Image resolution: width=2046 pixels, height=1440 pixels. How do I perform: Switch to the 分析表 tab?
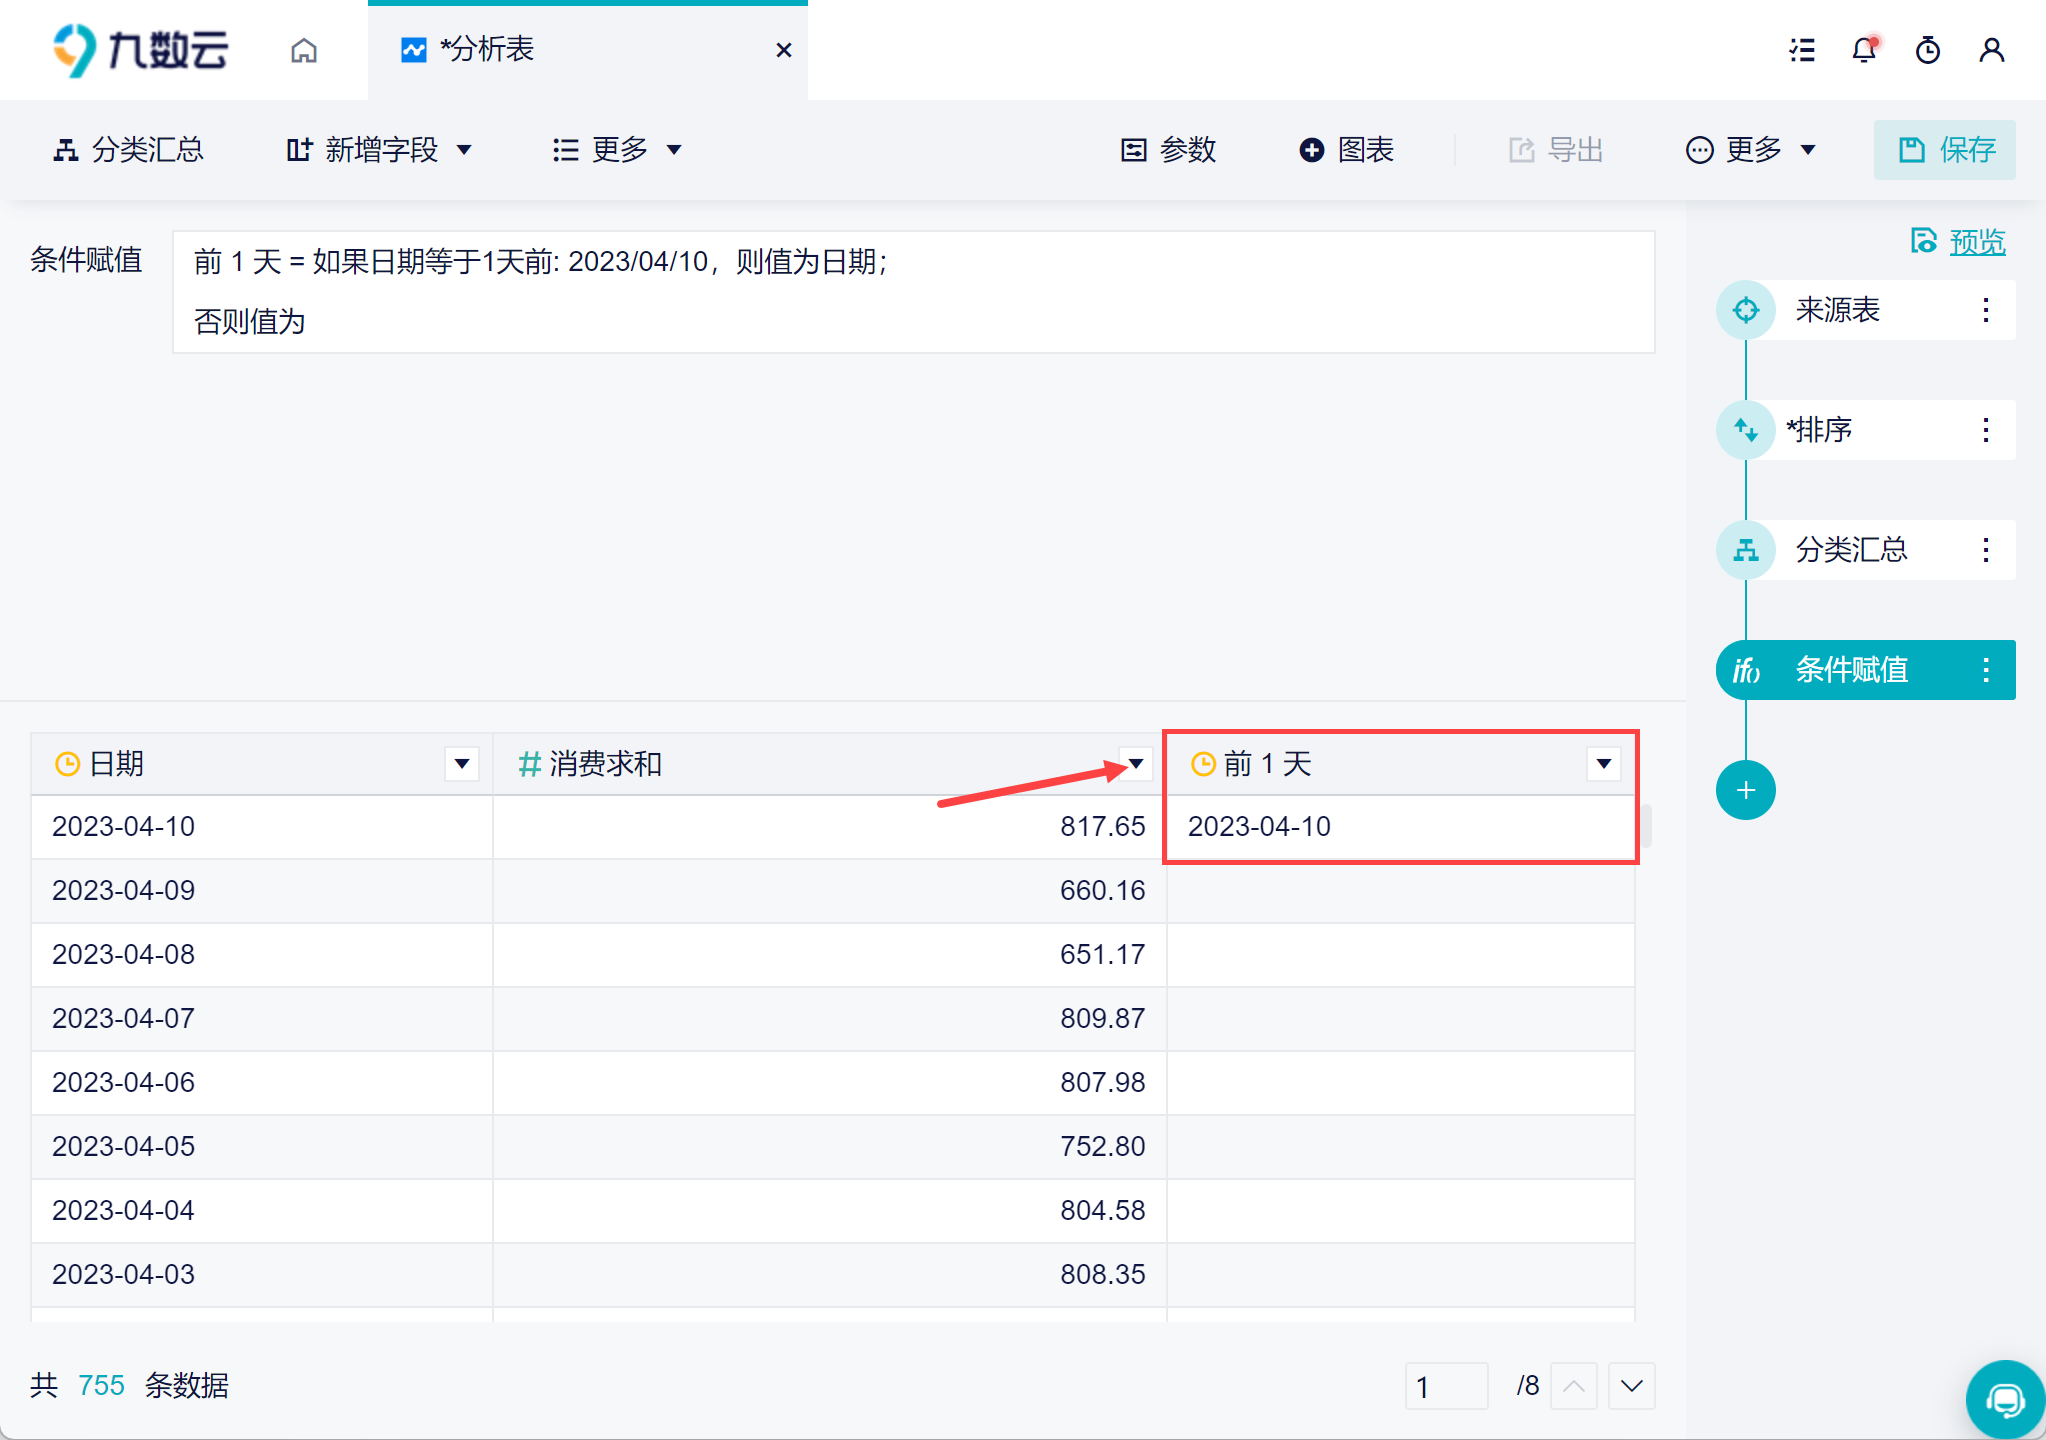pyautogui.click(x=488, y=50)
